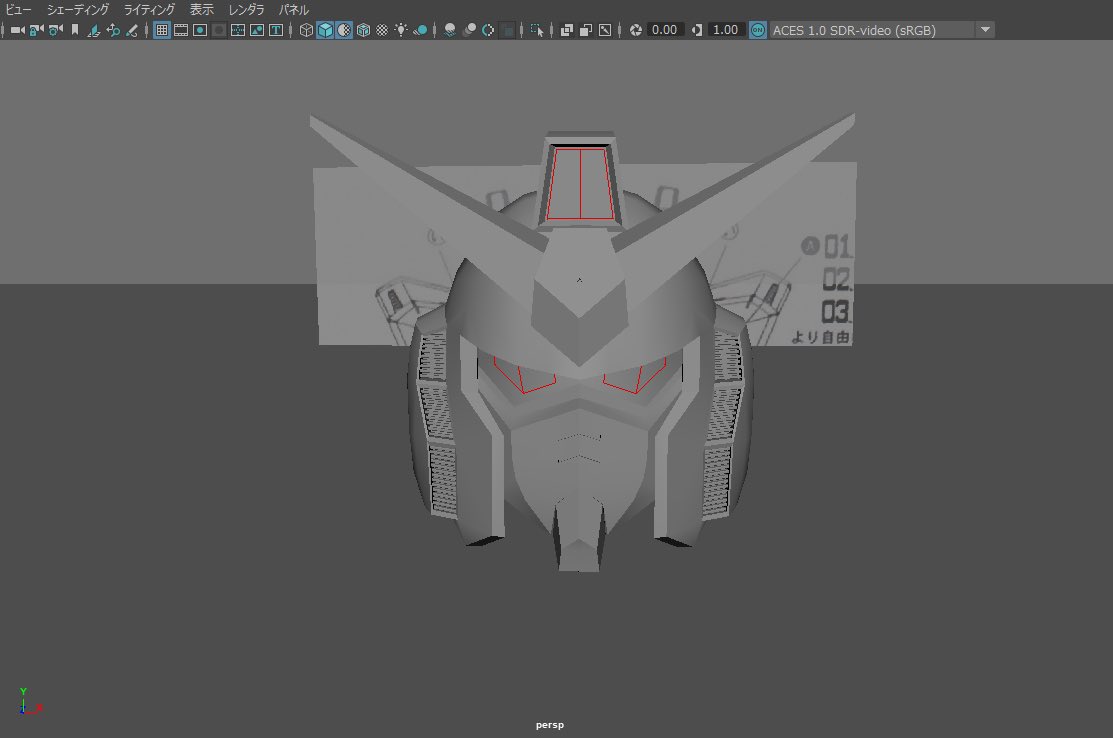Viewport: 1113px width, 738px height.
Task: Enable textured display mode icon
Action: pos(343,29)
